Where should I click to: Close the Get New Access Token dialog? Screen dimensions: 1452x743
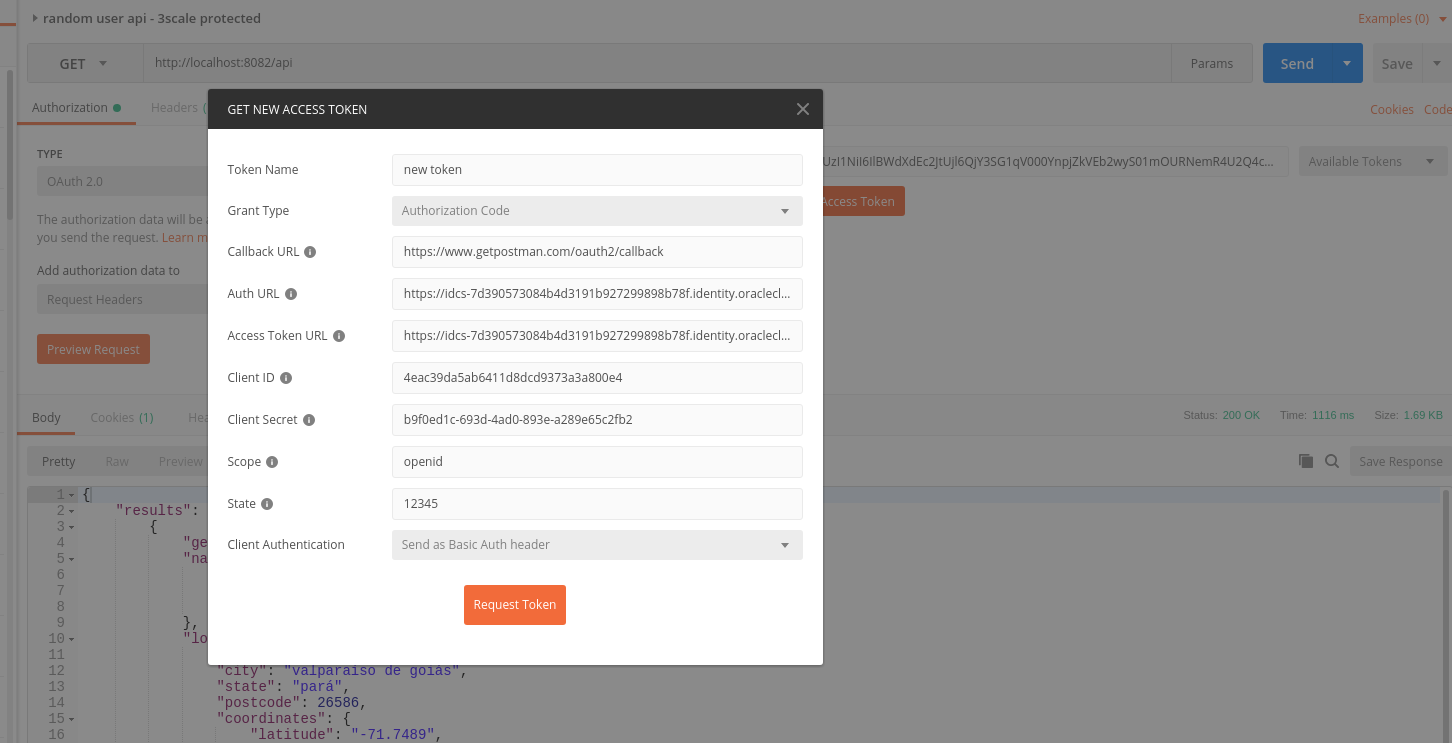(802, 109)
